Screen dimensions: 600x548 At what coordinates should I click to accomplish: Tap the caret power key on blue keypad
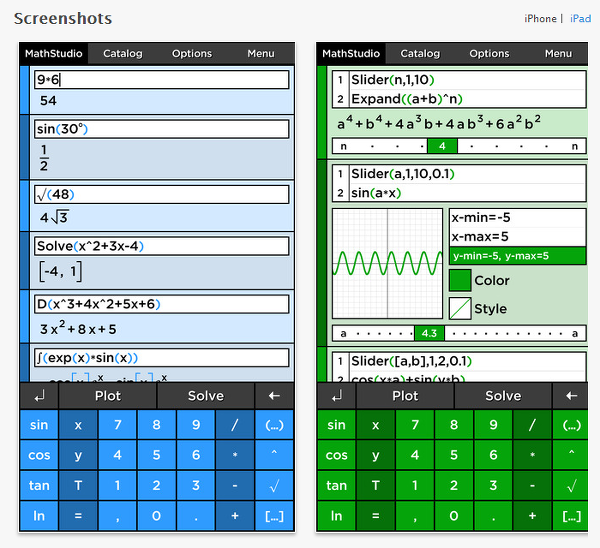point(274,455)
